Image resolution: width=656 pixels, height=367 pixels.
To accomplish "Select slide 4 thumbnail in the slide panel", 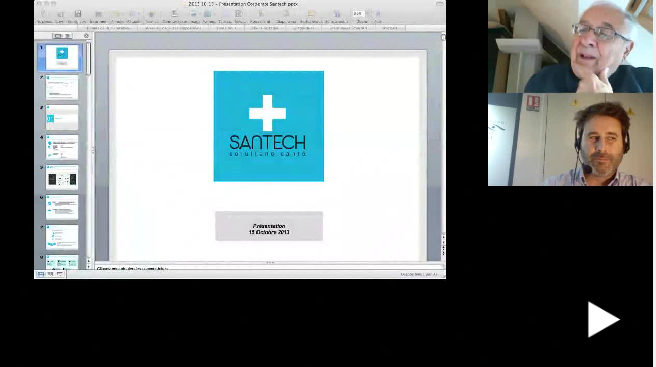I will pos(62,147).
